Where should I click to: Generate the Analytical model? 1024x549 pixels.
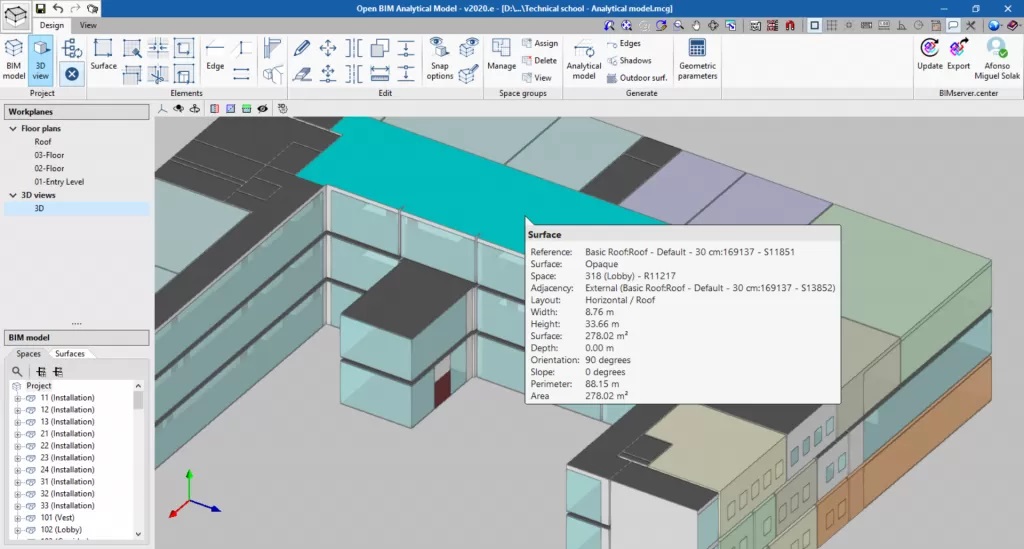pos(584,57)
